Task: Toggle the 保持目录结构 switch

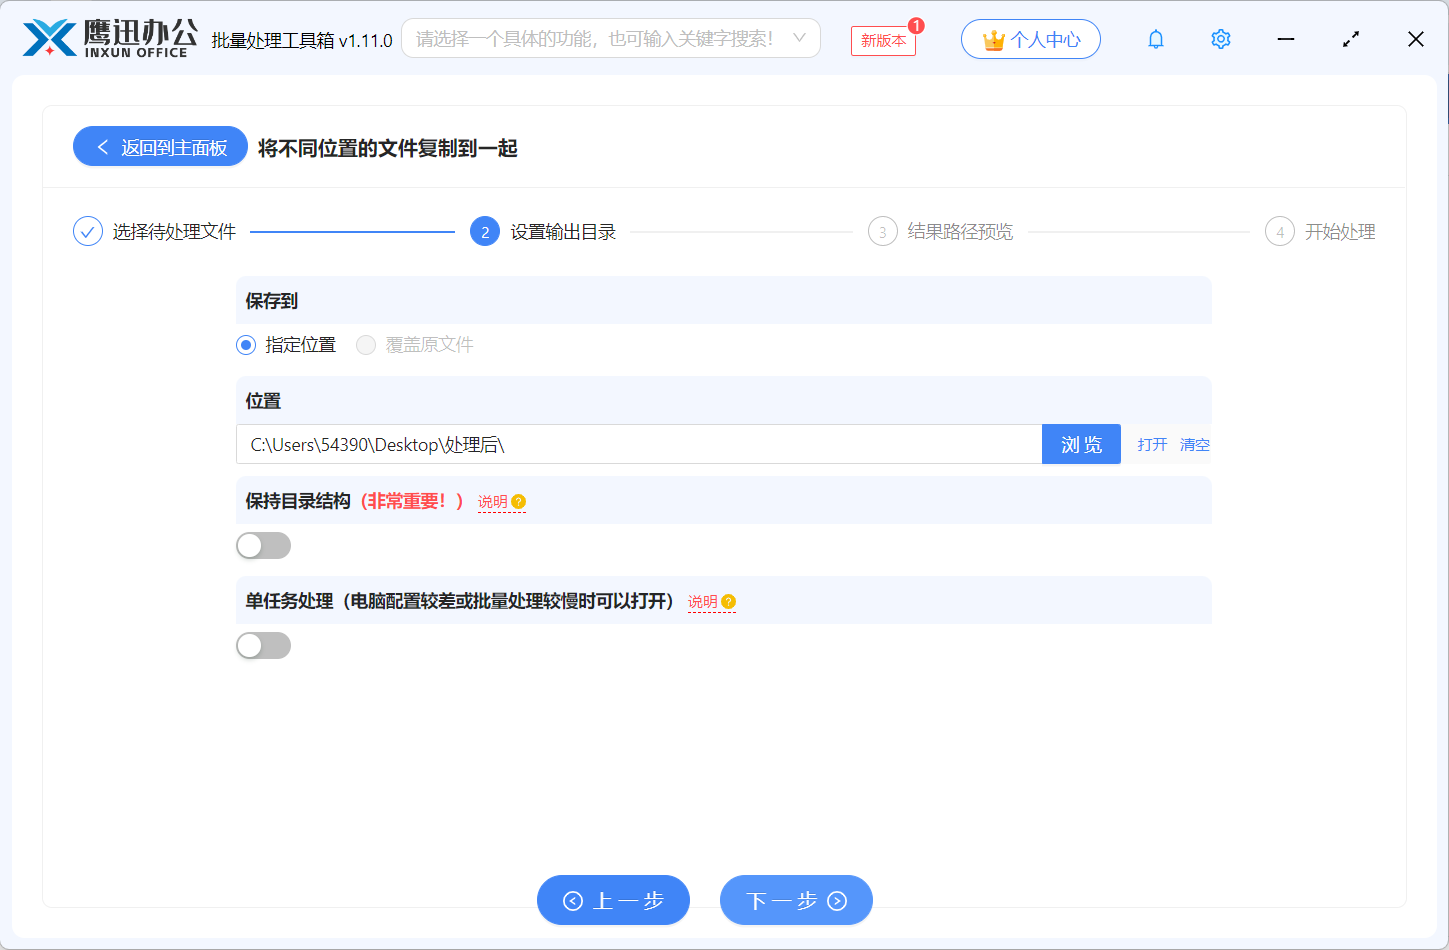Action: (x=264, y=545)
